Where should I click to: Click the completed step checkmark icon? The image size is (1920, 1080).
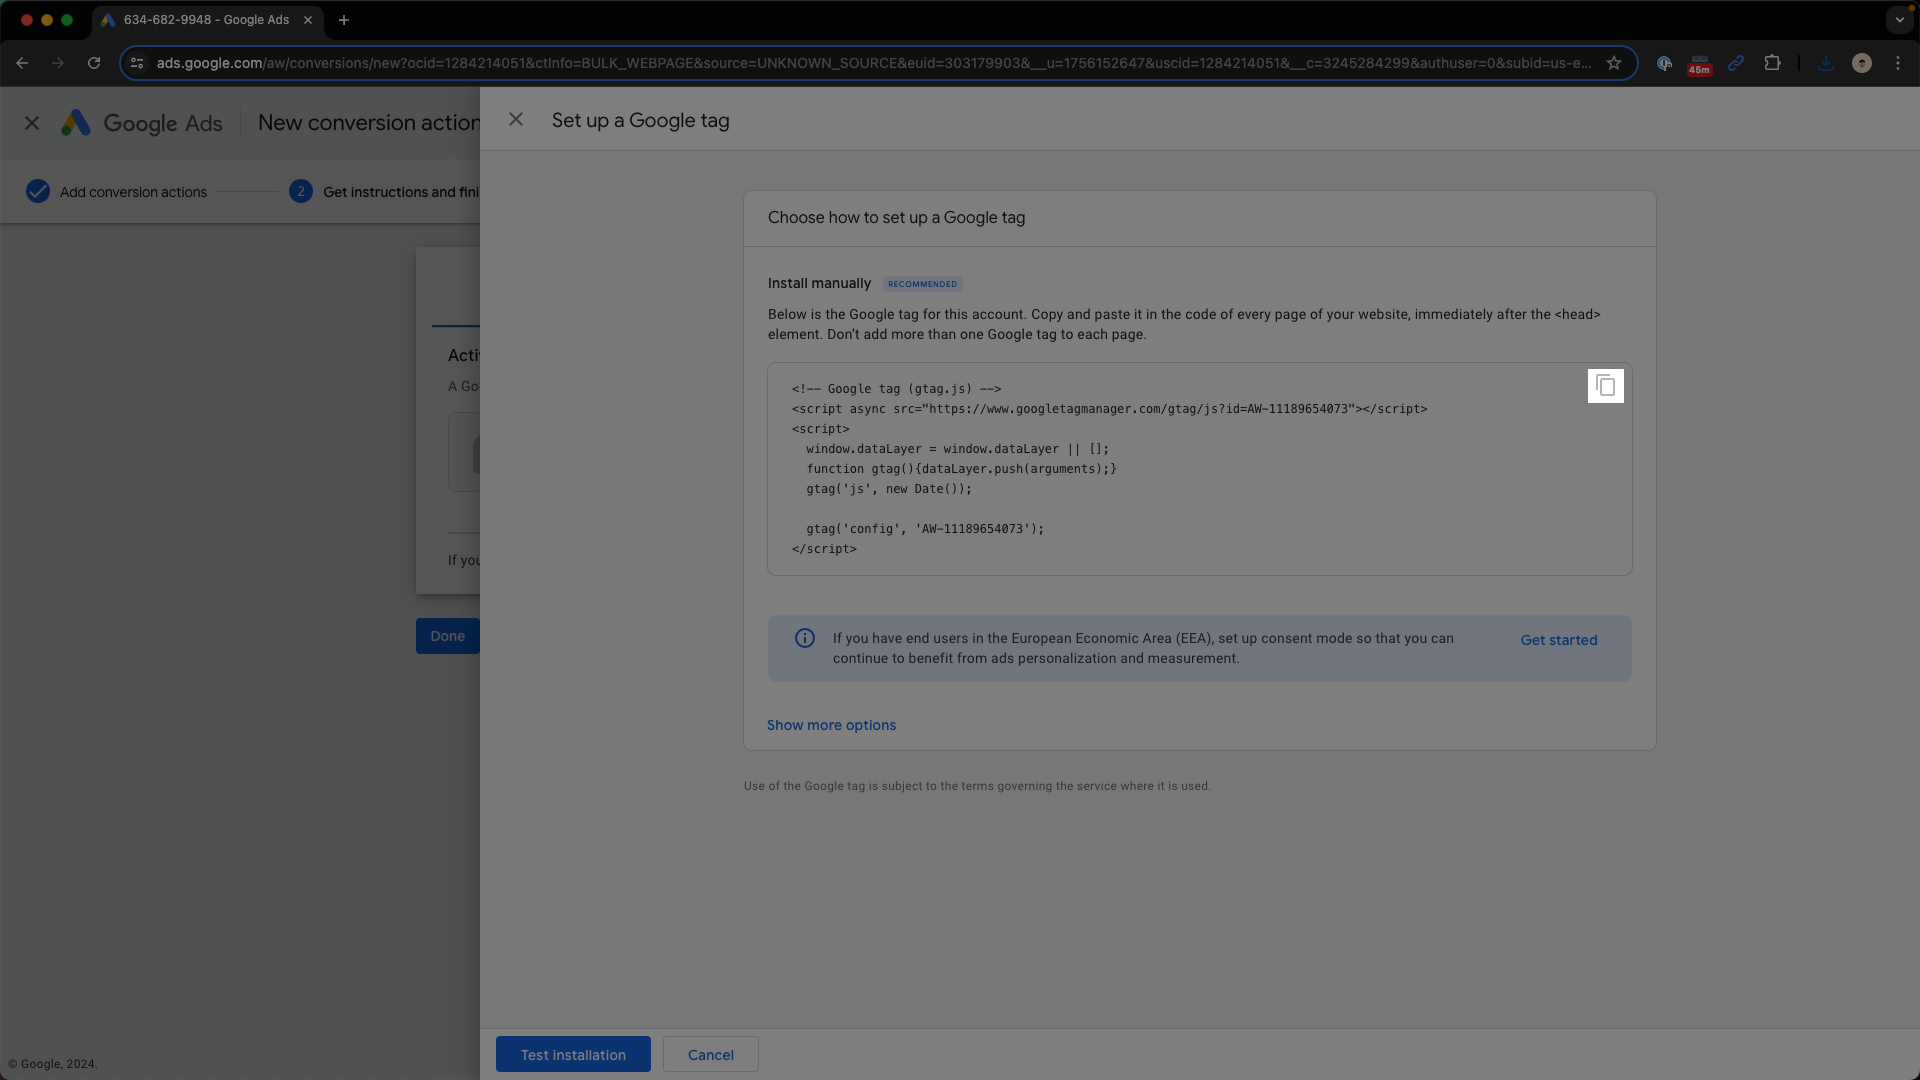coord(38,192)
